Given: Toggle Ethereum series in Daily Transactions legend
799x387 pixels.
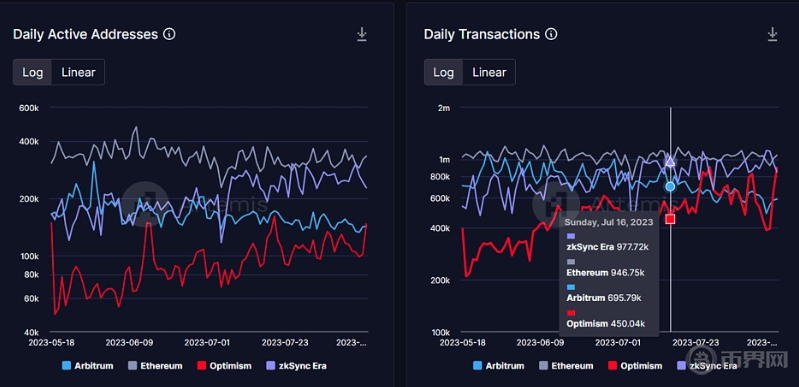Looking at the screenshot, I should pos(566,366).
